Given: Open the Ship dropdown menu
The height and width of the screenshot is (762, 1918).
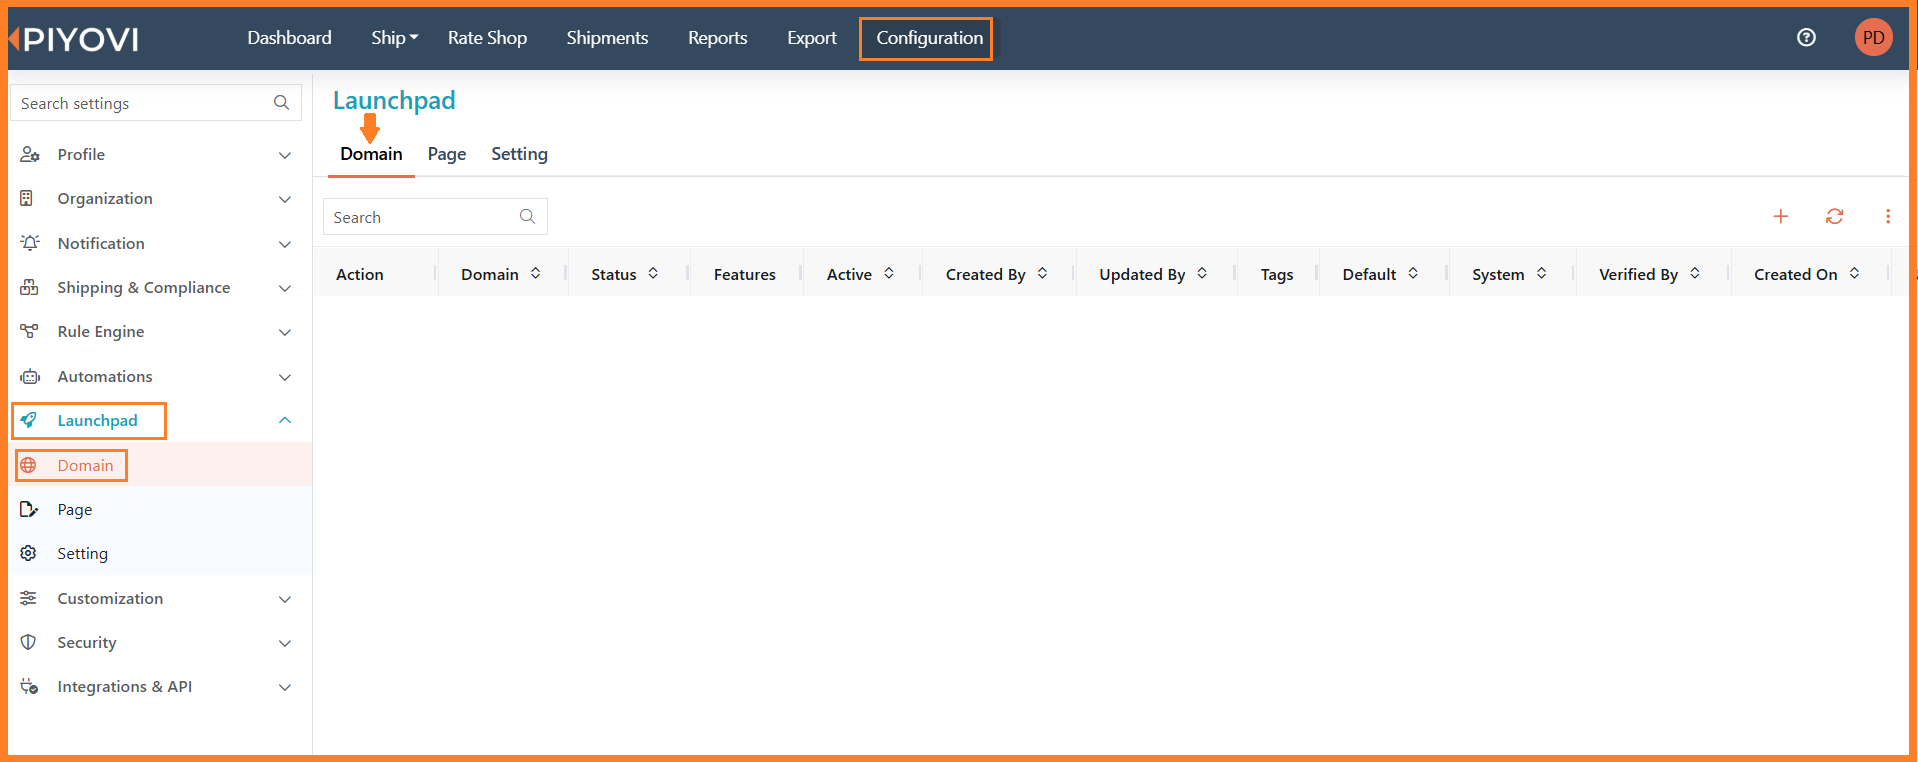Looking at the screenshot, I should click(395, 38).
